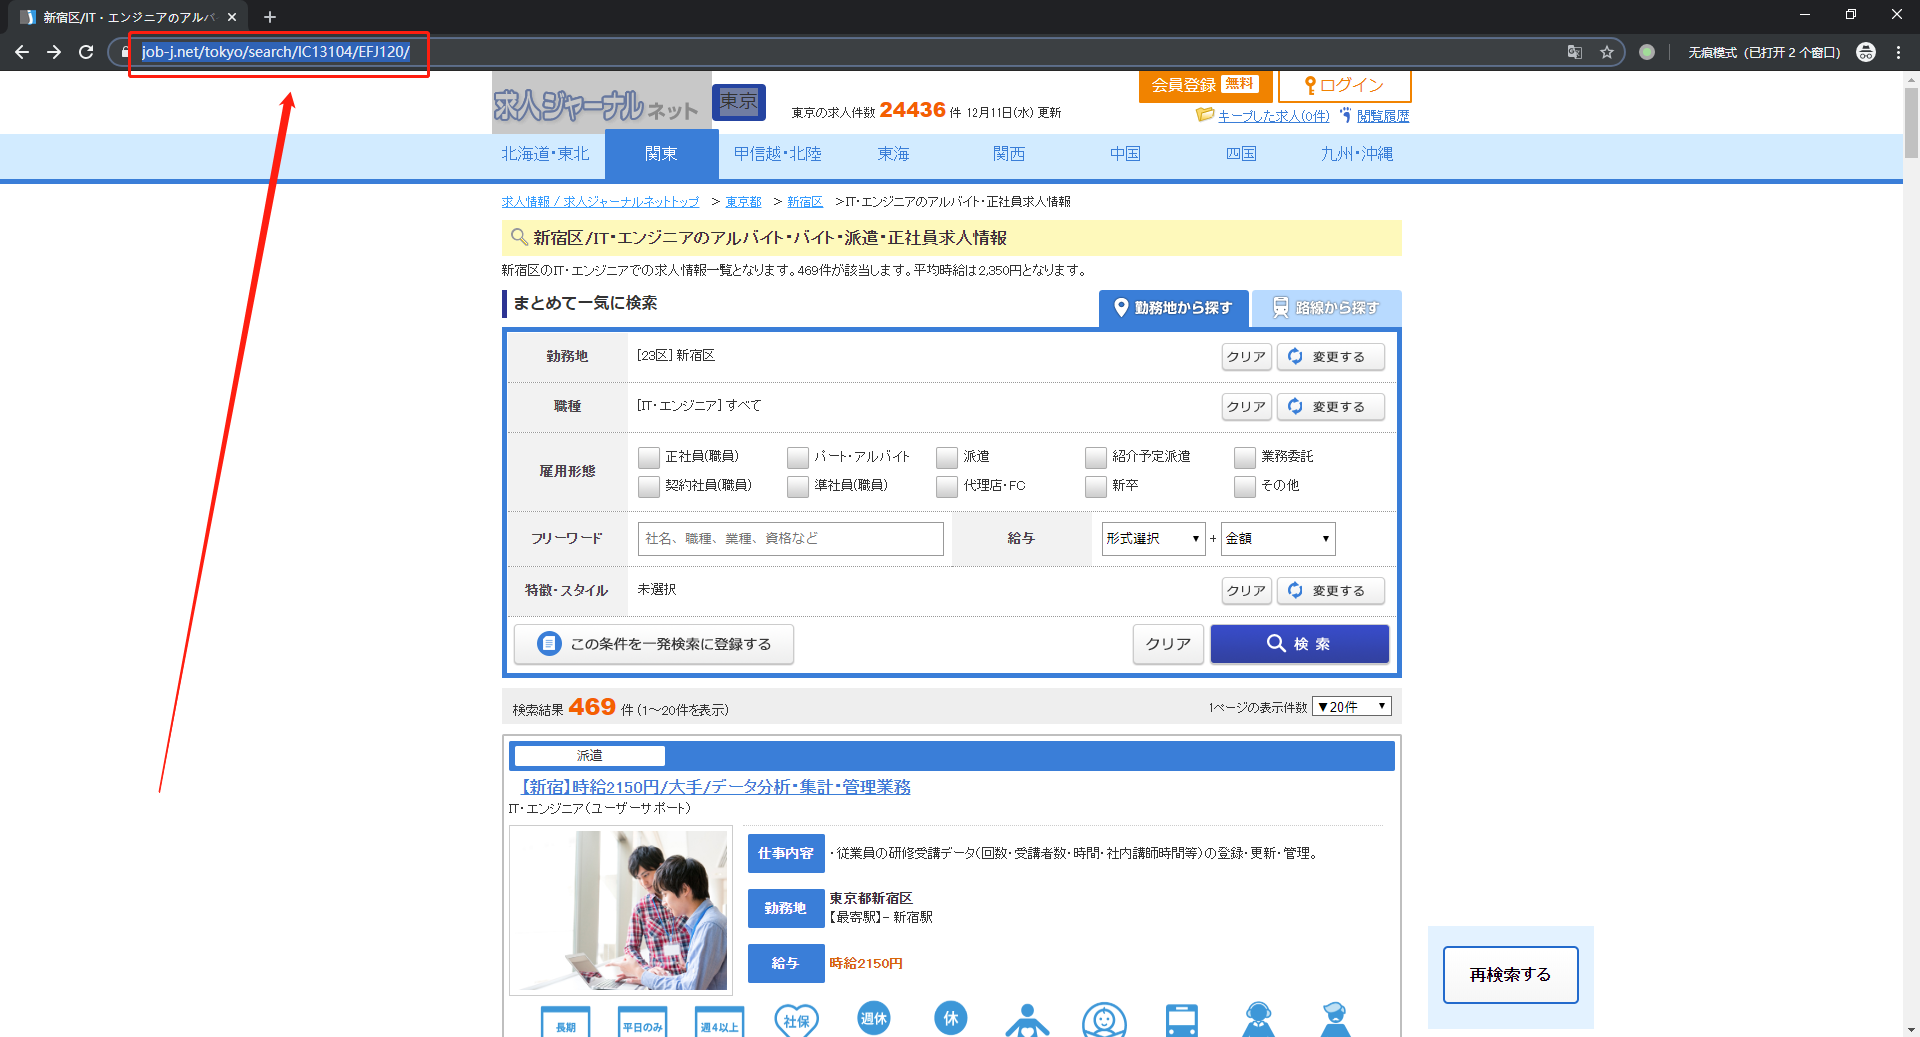Click the bus commute icon
Viewport: 1920px width, 1037px height.
(1181, 1020)
